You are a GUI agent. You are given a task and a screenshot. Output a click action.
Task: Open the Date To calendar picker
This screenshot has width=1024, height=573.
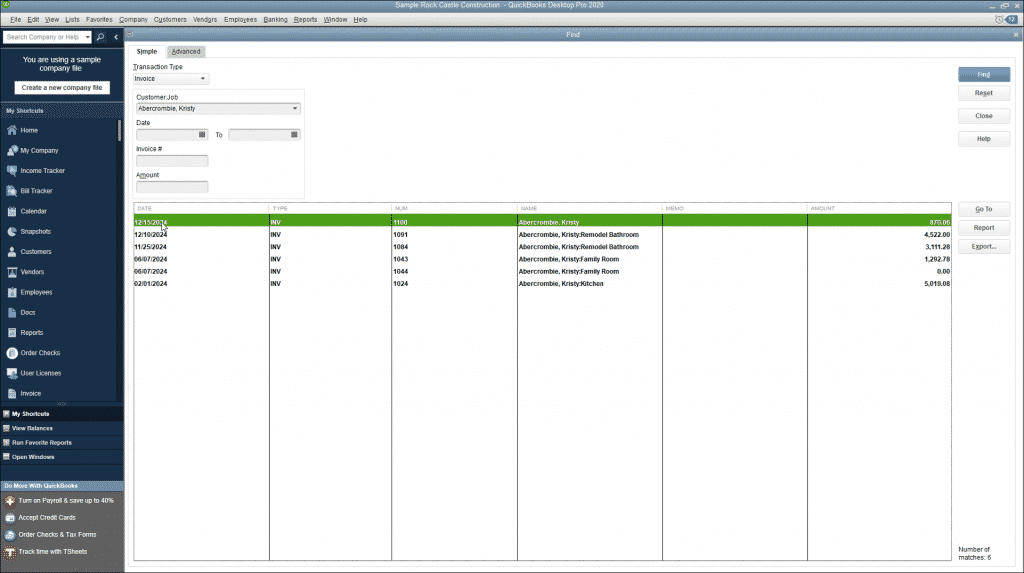click(x=295, y=135)
